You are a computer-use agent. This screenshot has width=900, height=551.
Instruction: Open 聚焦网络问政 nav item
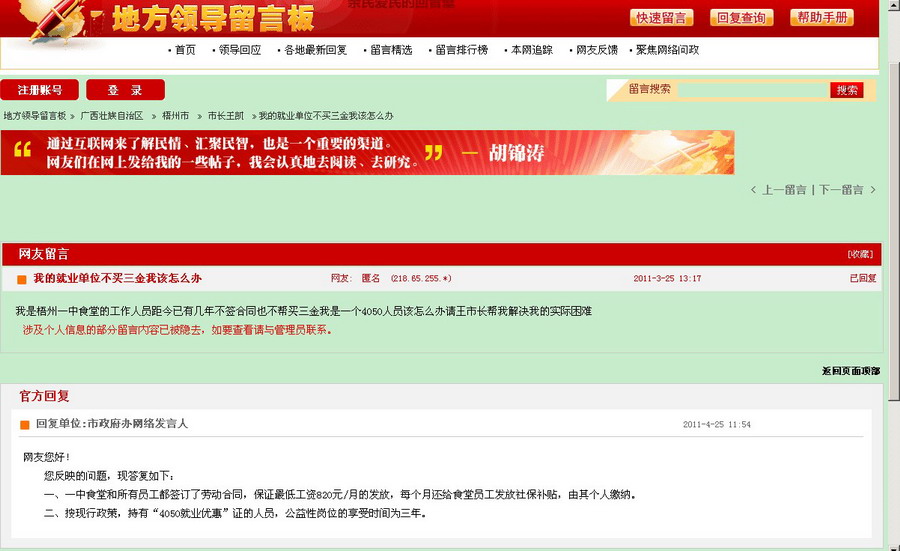(x=667, y=50)
